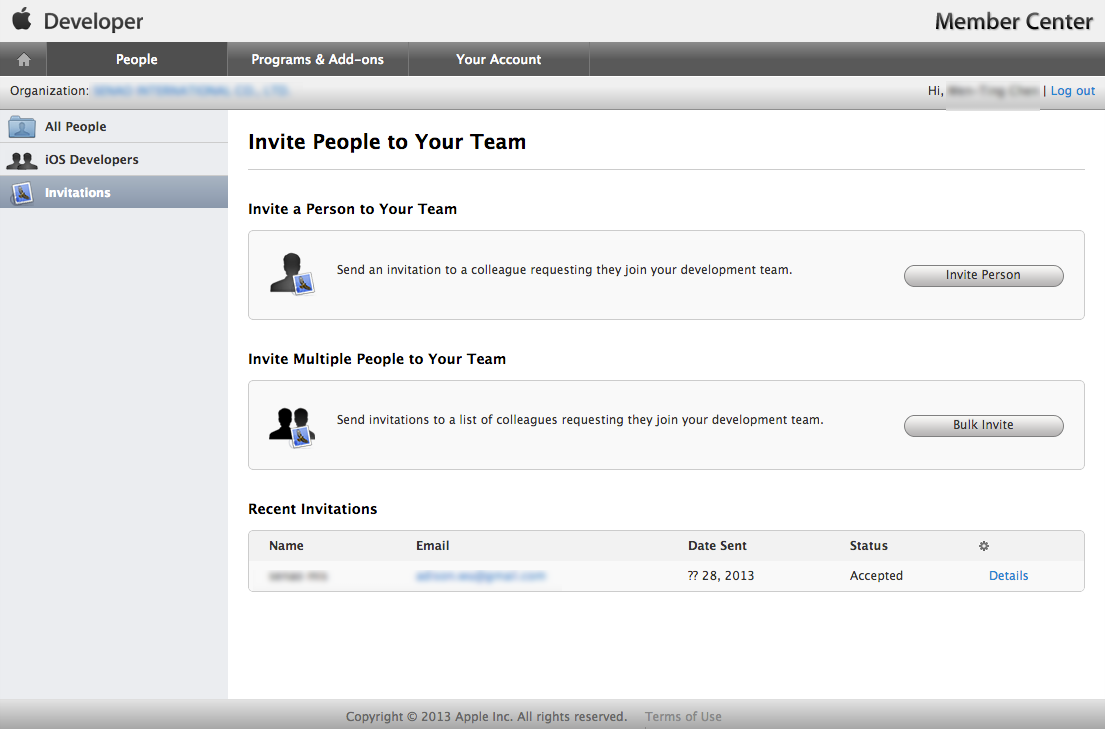Click the Developer title text
Viewport: 1105px width, 729px height.
(x=93, y=21)
